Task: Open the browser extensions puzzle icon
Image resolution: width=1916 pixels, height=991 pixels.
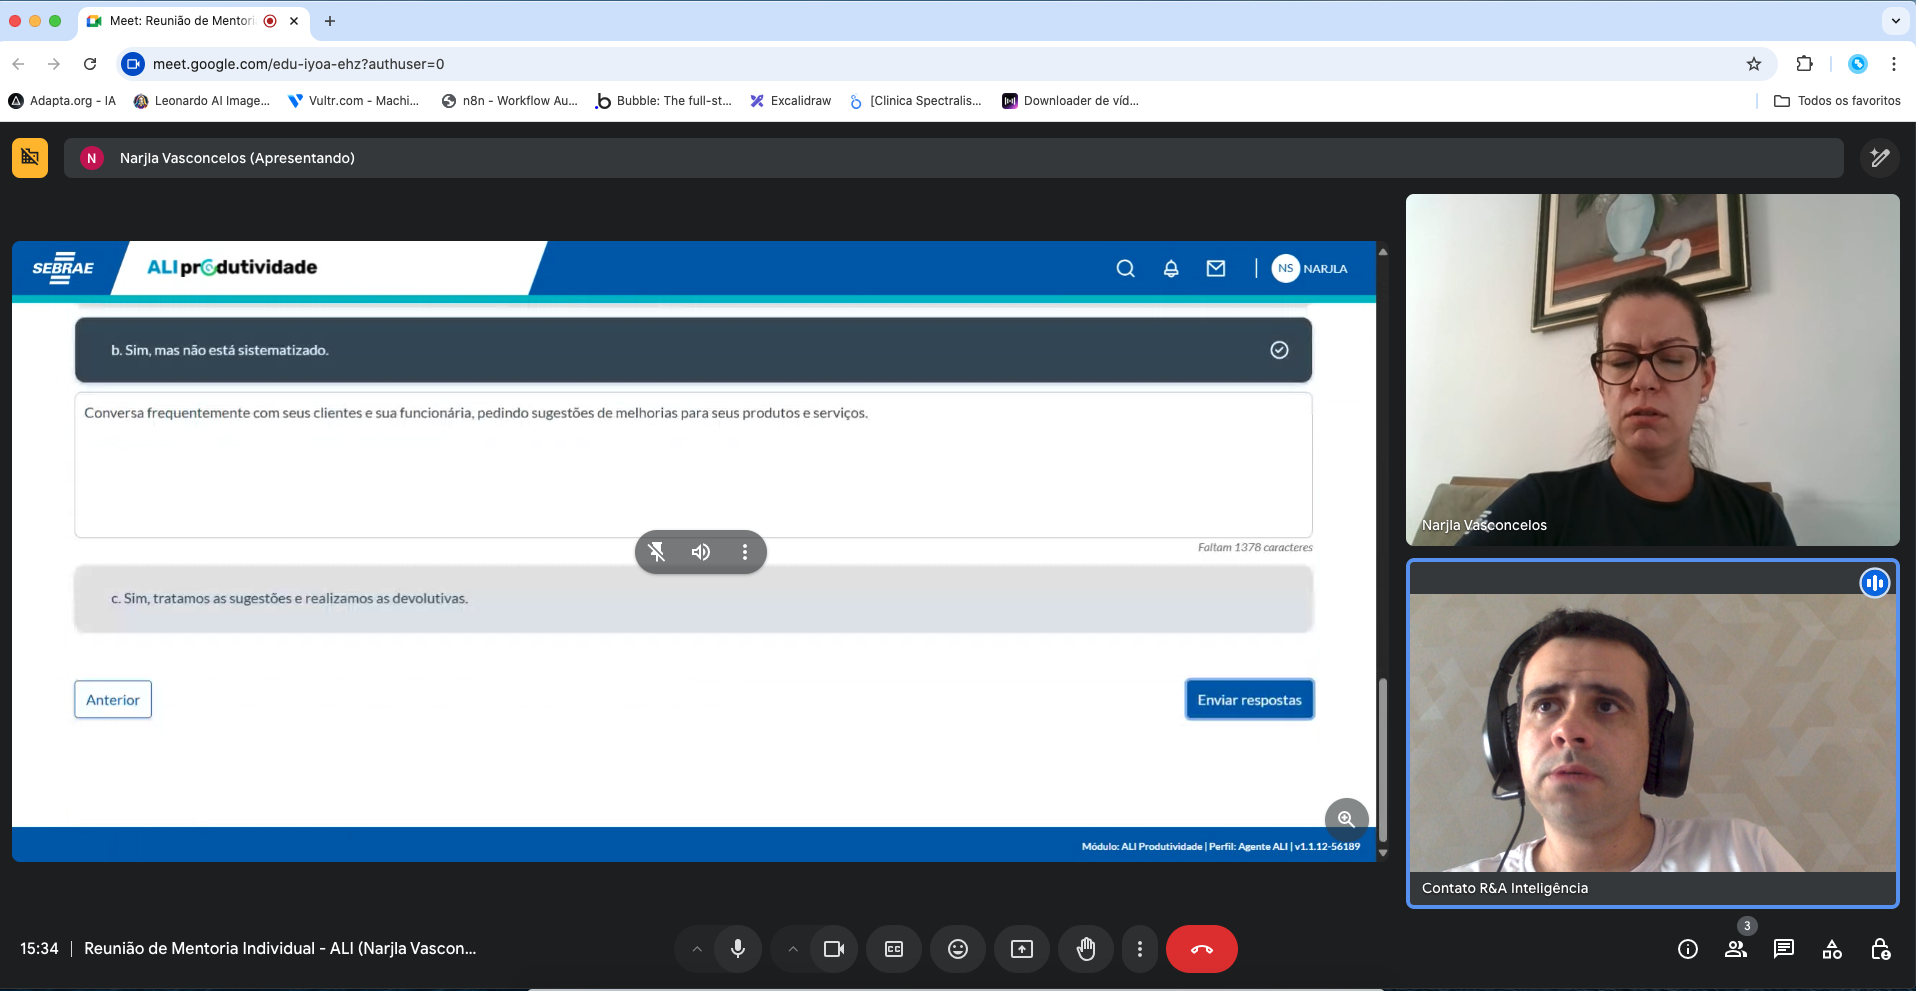Action: (1804, 64)
